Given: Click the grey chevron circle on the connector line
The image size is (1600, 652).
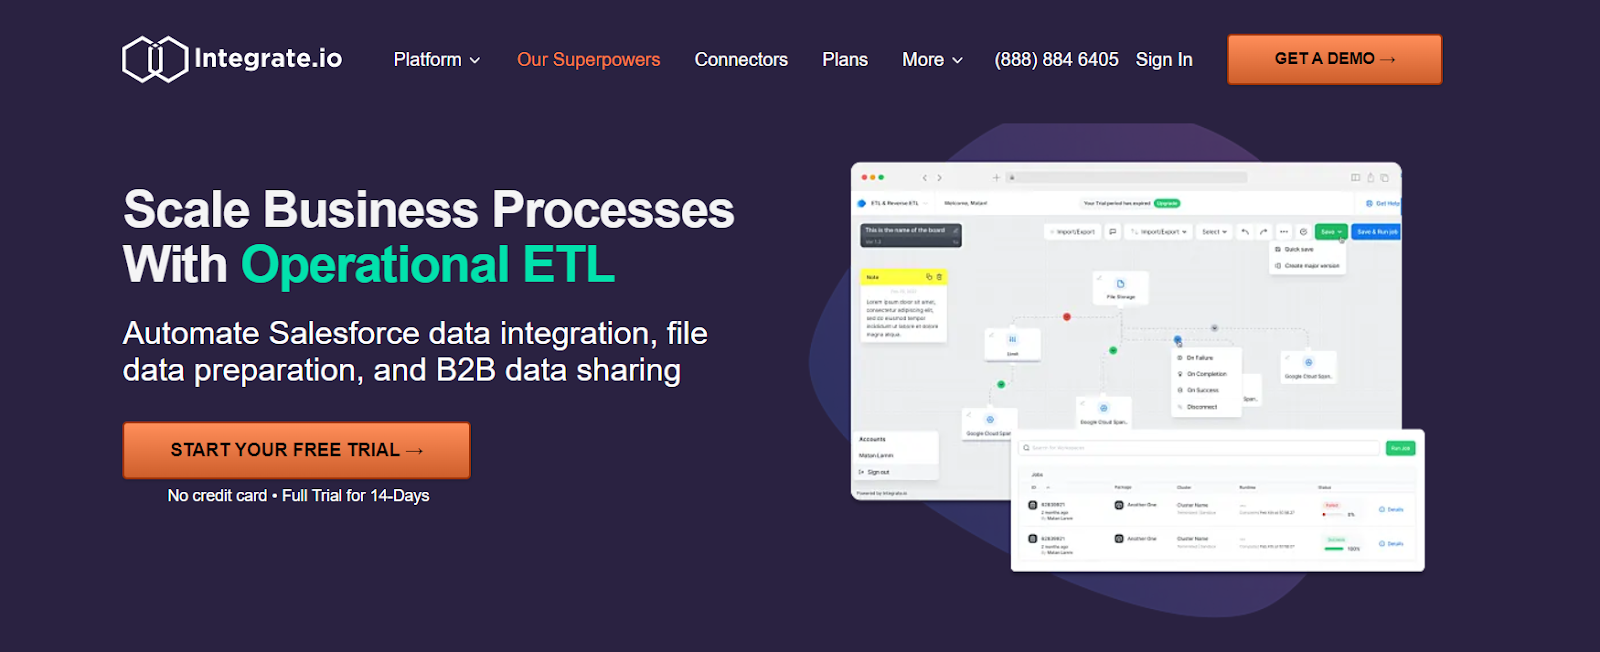Looking at the screenshot, I should tap(1214, 328).
